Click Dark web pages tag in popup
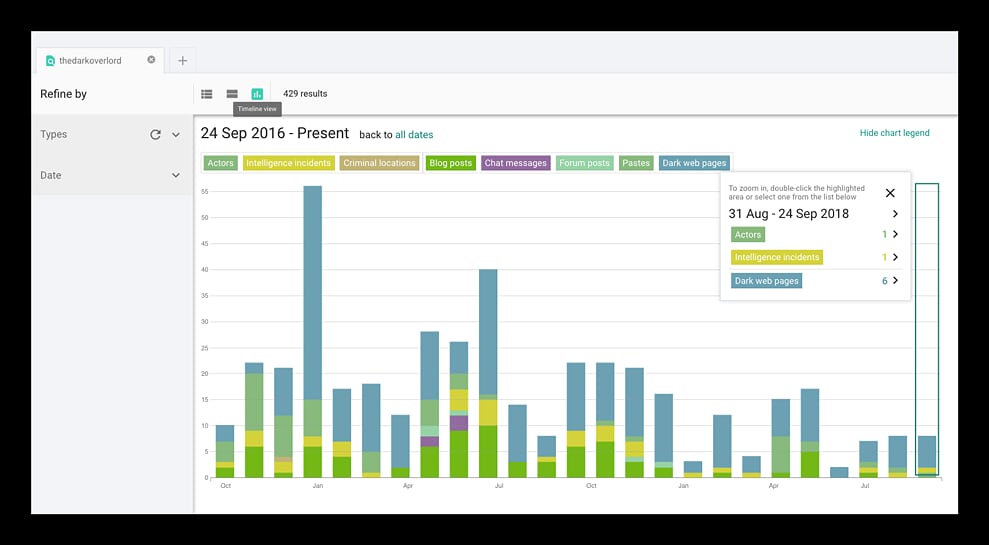 766,281
